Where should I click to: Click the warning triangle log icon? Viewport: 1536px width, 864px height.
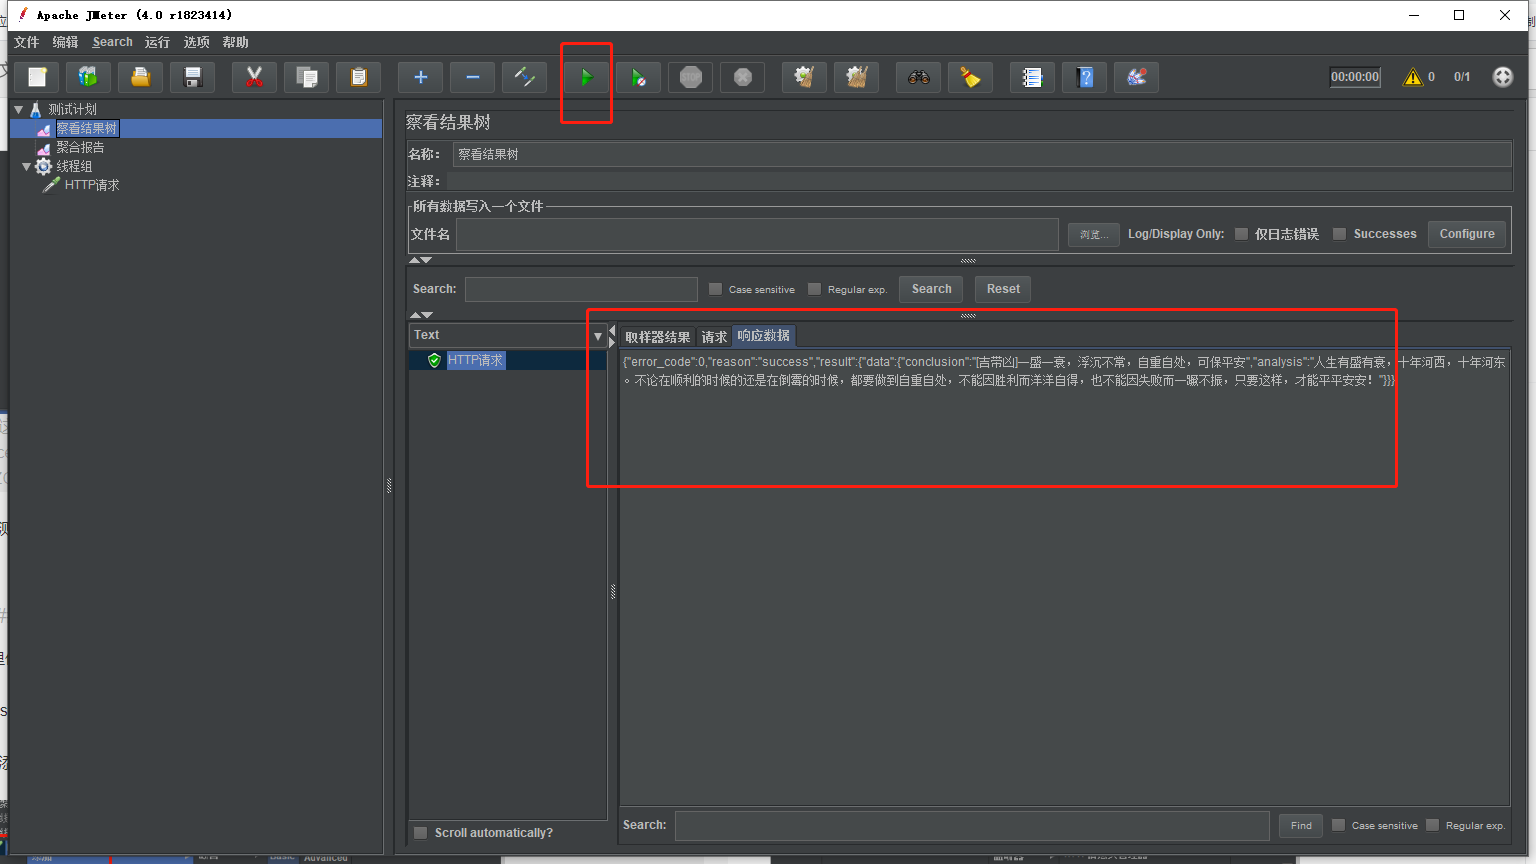point(1413,77)
